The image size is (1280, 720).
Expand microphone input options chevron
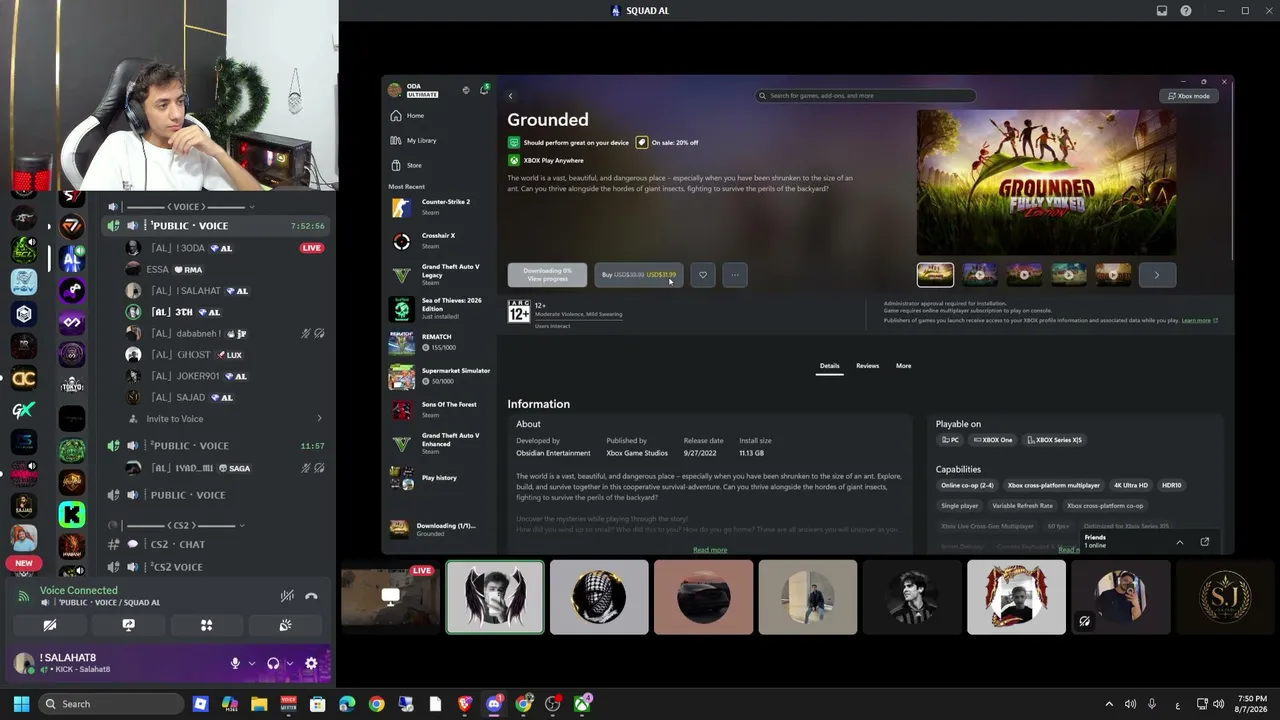click(x=250, y=663)
